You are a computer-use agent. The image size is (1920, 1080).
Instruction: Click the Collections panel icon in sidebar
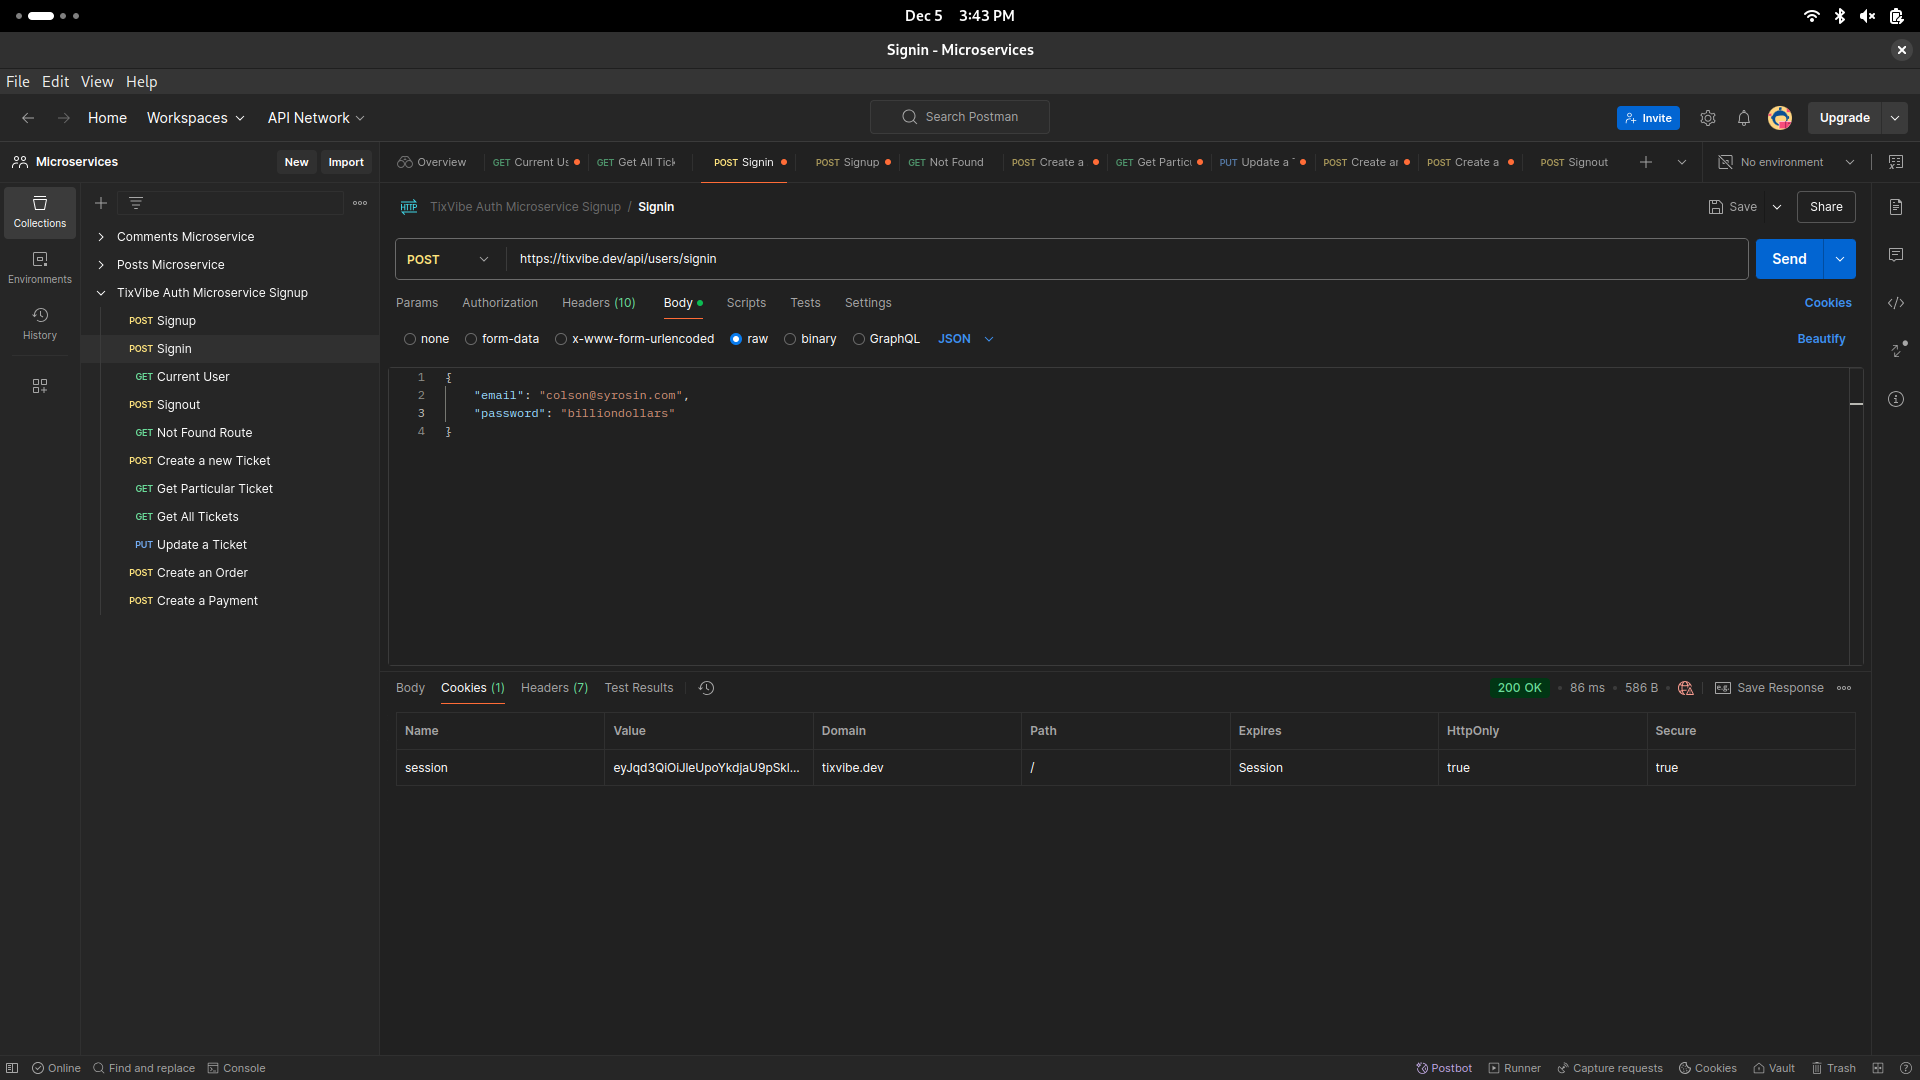(x=38, y=211)
